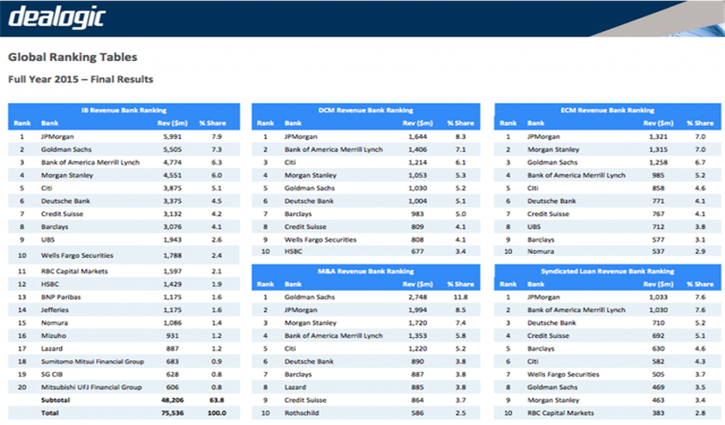
Task: Click the value 3,132 for Credit Suisse
Action: [172, 214]
